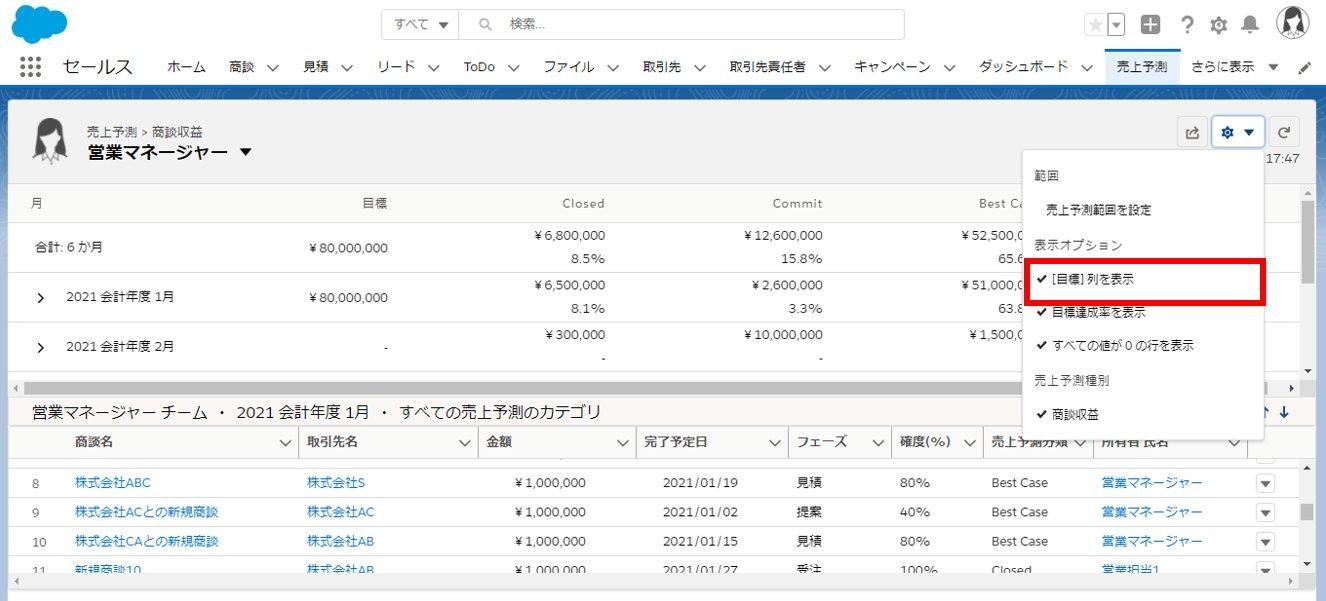Click the forecast share icon button
Screen dimensions: 1326x601
click(1192, 132)
